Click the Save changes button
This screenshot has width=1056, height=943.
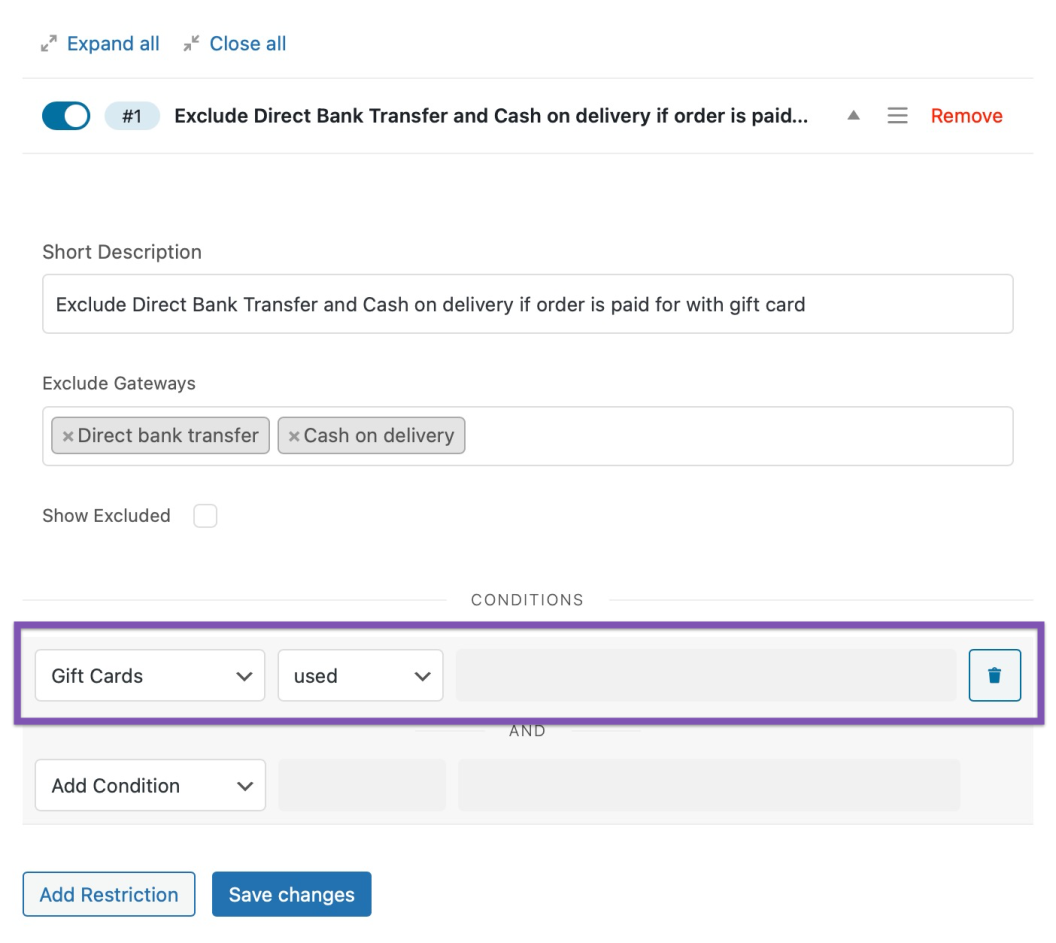click(x=291, y=894)
